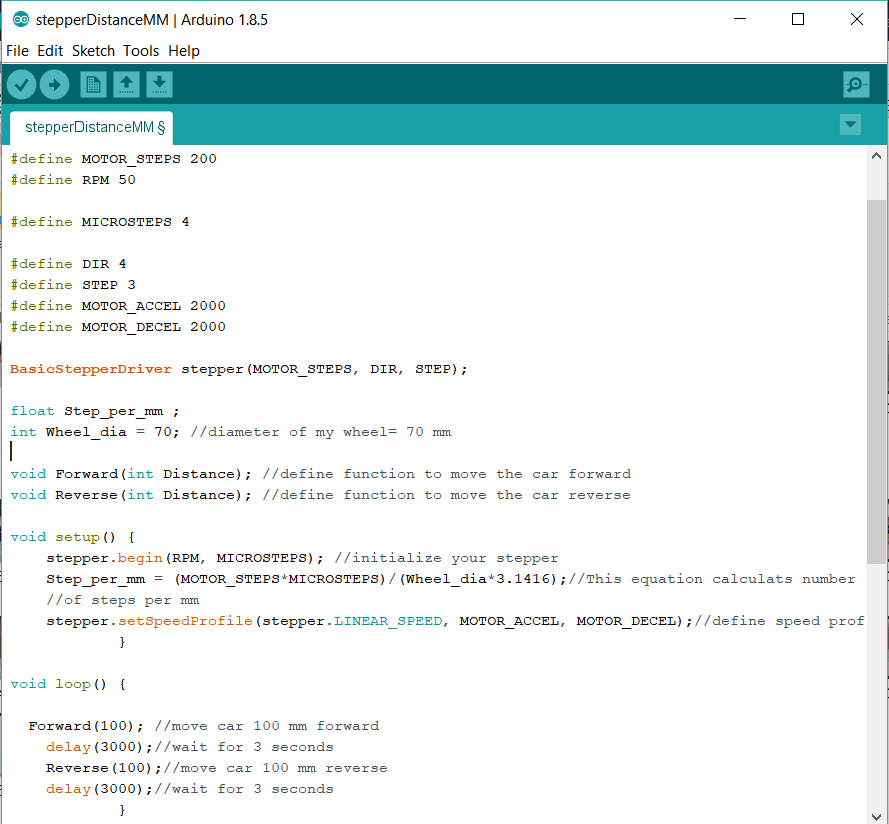Click the line '#define MICROSTEPS 4'
This screenshot has width=889, height=824.
pos(100,222)
